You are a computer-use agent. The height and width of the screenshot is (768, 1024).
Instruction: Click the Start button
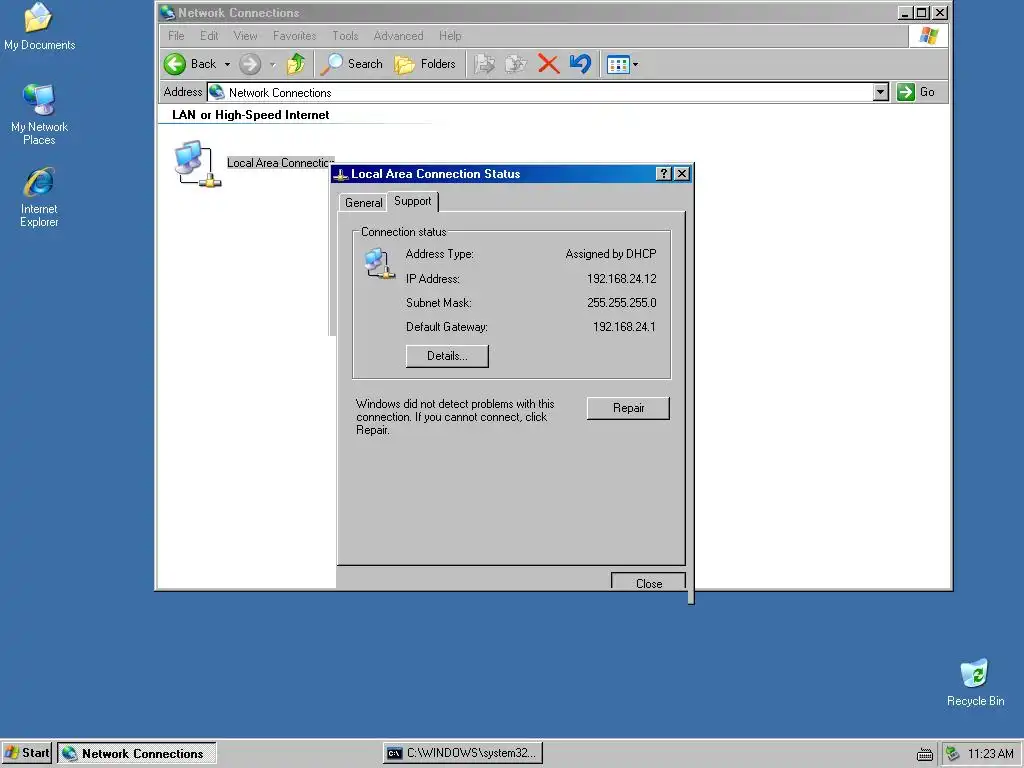pos(27,753)
